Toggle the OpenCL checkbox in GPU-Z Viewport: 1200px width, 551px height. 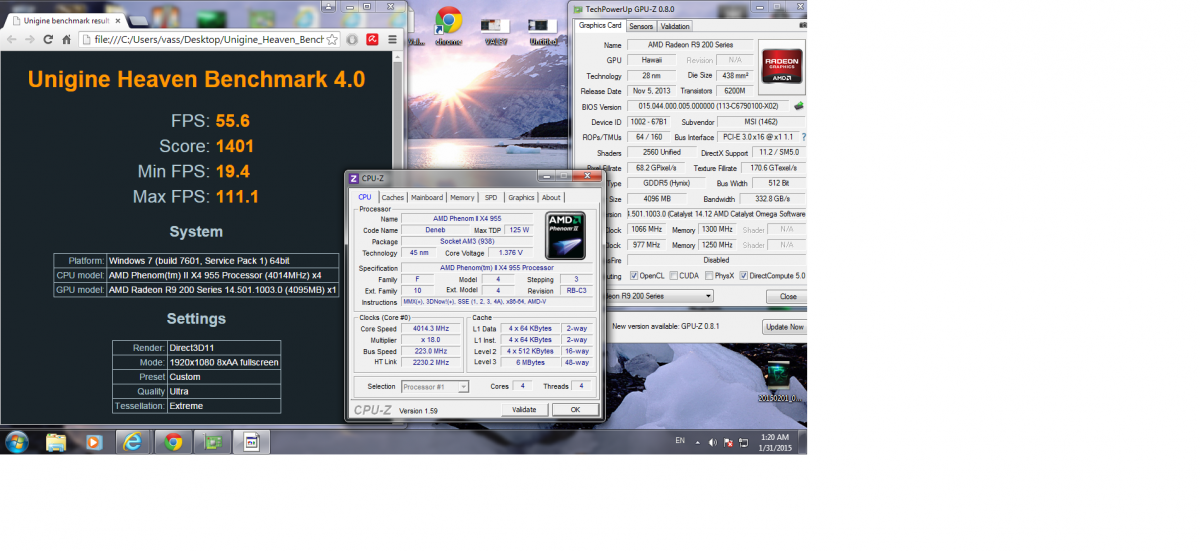(633, 276)
